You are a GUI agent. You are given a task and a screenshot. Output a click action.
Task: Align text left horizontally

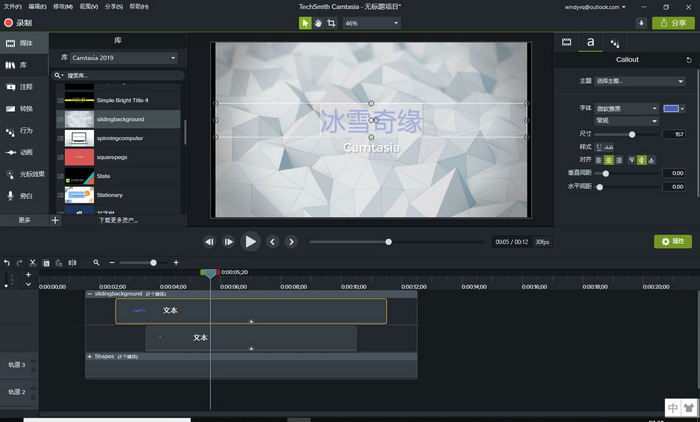599,160
